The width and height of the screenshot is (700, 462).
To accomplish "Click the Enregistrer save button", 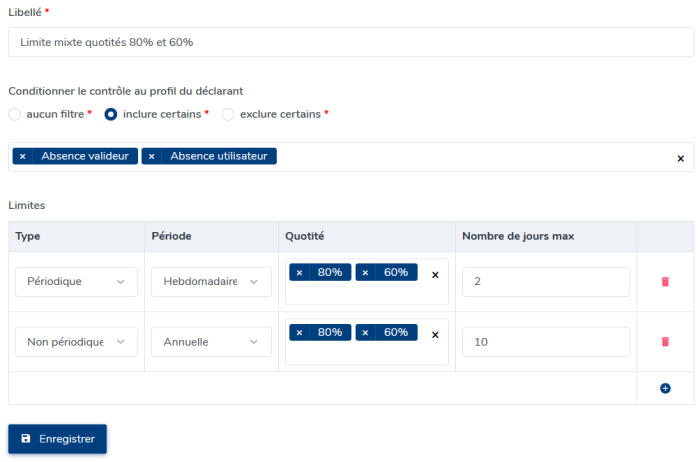I will click(58, 439).
